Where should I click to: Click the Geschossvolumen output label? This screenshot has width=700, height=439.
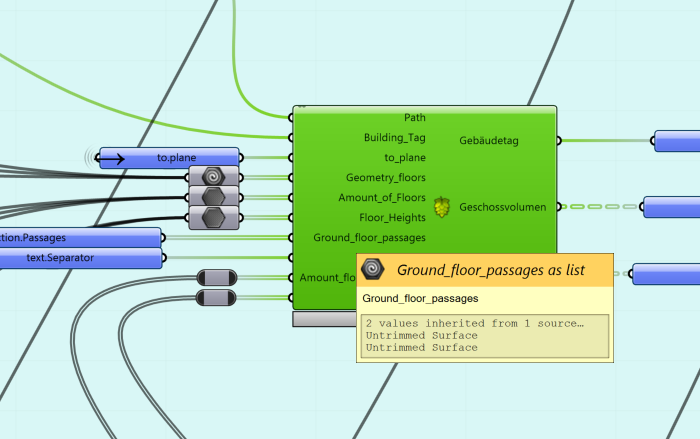tap(503, 207)
